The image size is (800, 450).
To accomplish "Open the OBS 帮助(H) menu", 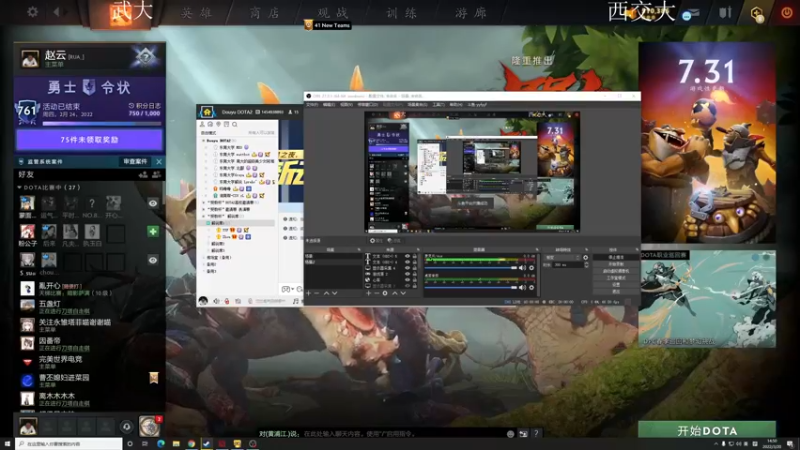I will coord(456,105).
